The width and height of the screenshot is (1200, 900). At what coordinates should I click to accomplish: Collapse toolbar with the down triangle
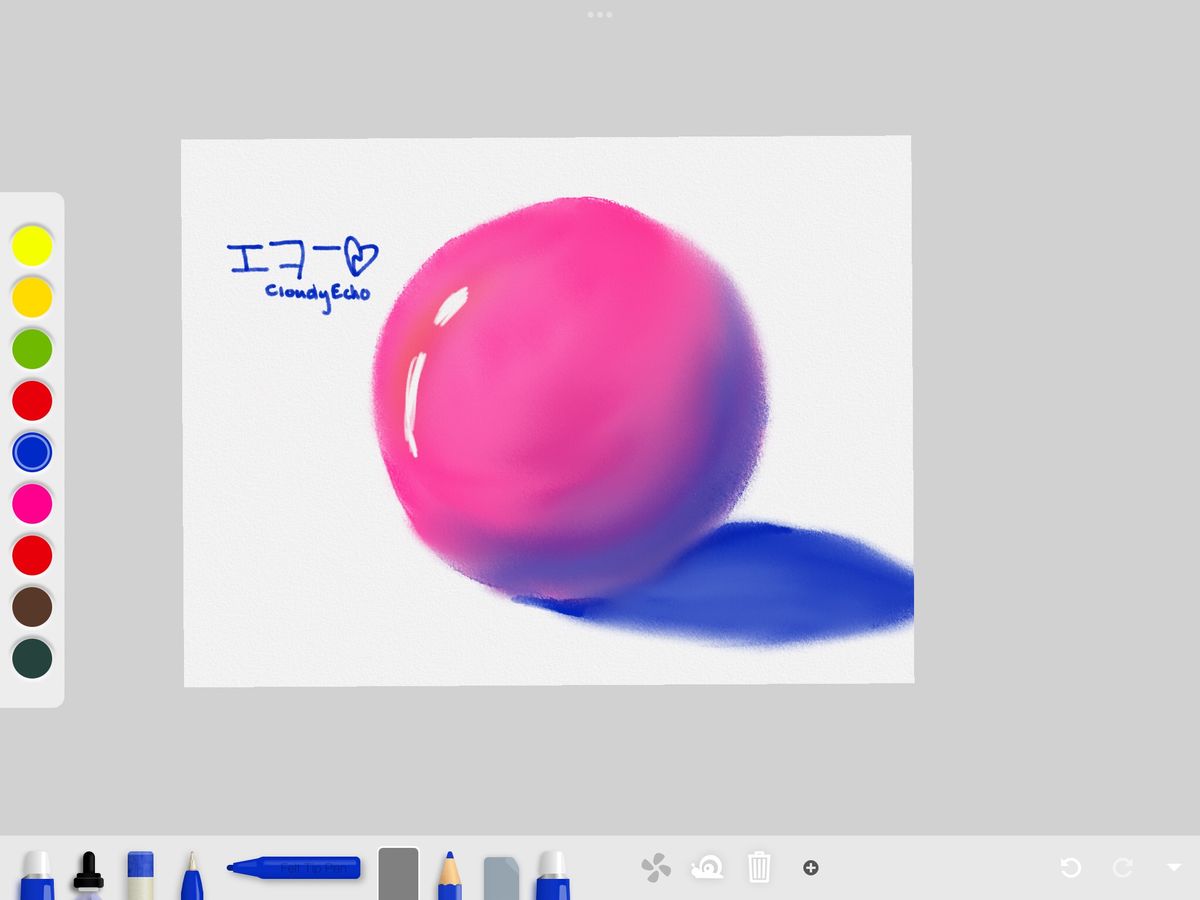click(1174, 867)
